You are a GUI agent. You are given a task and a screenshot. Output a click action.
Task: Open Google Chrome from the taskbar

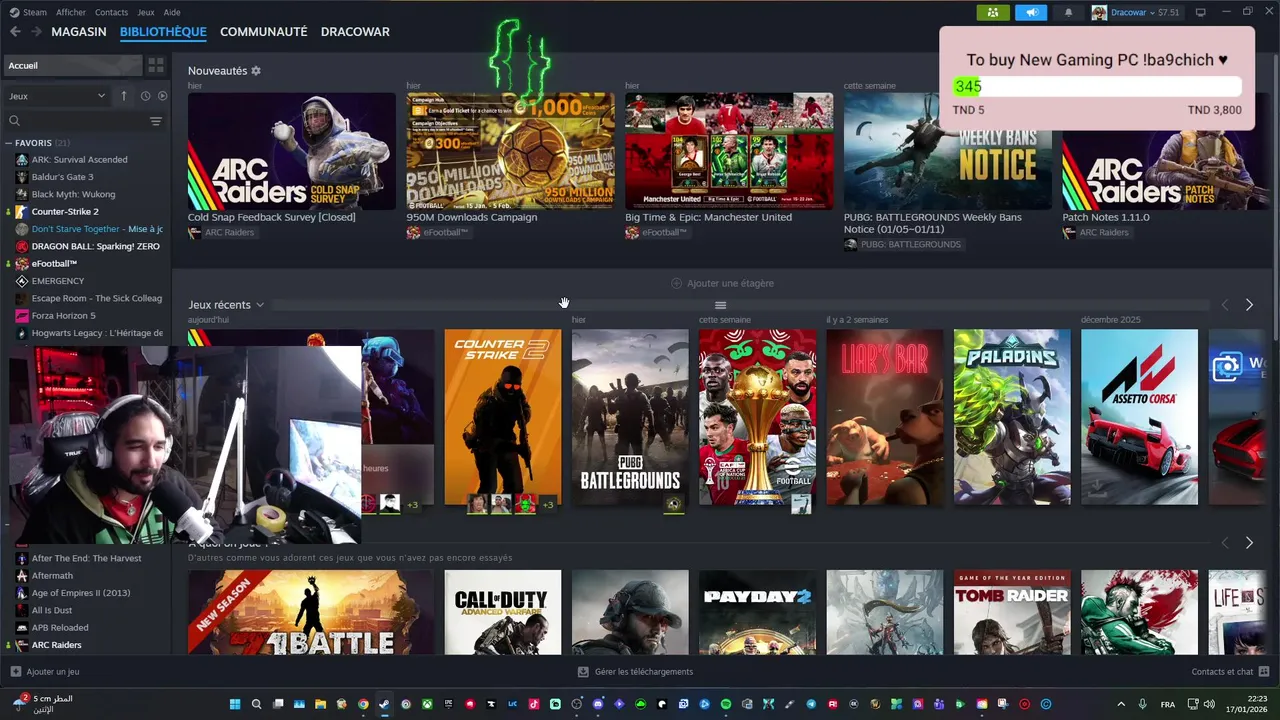pyautogui.click(x=363, y=704)
